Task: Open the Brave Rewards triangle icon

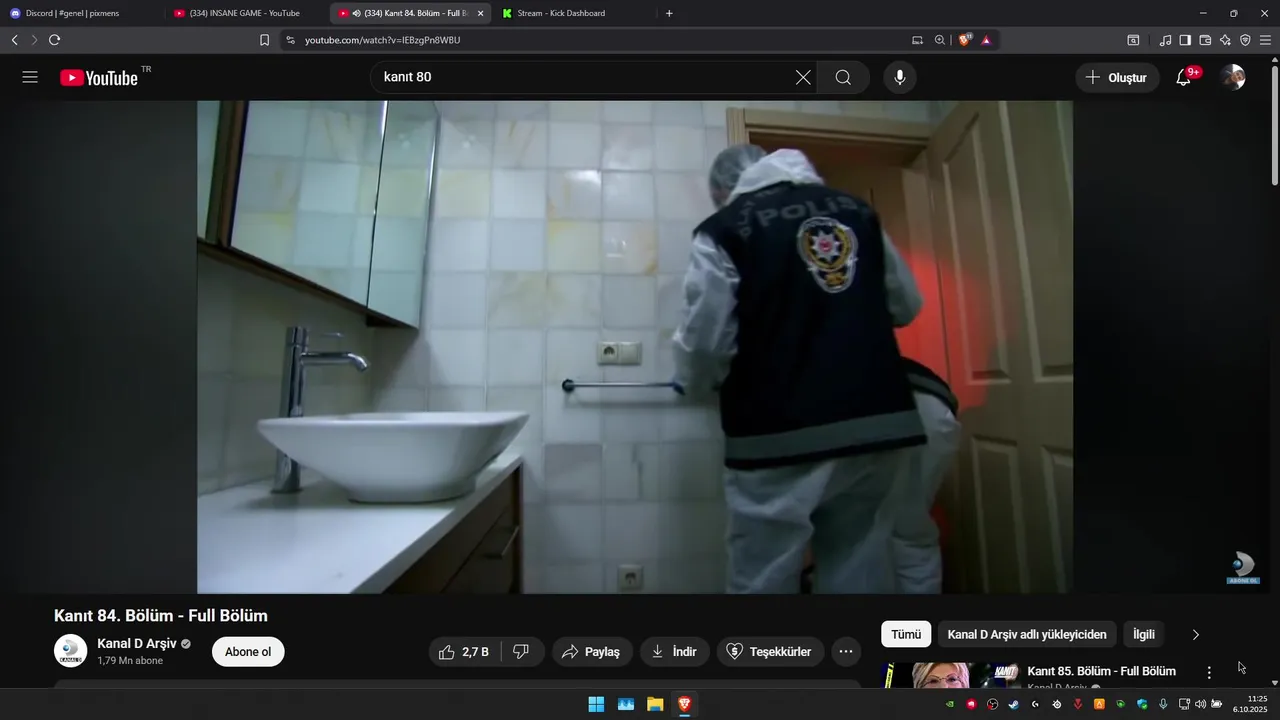Action: 986,40
